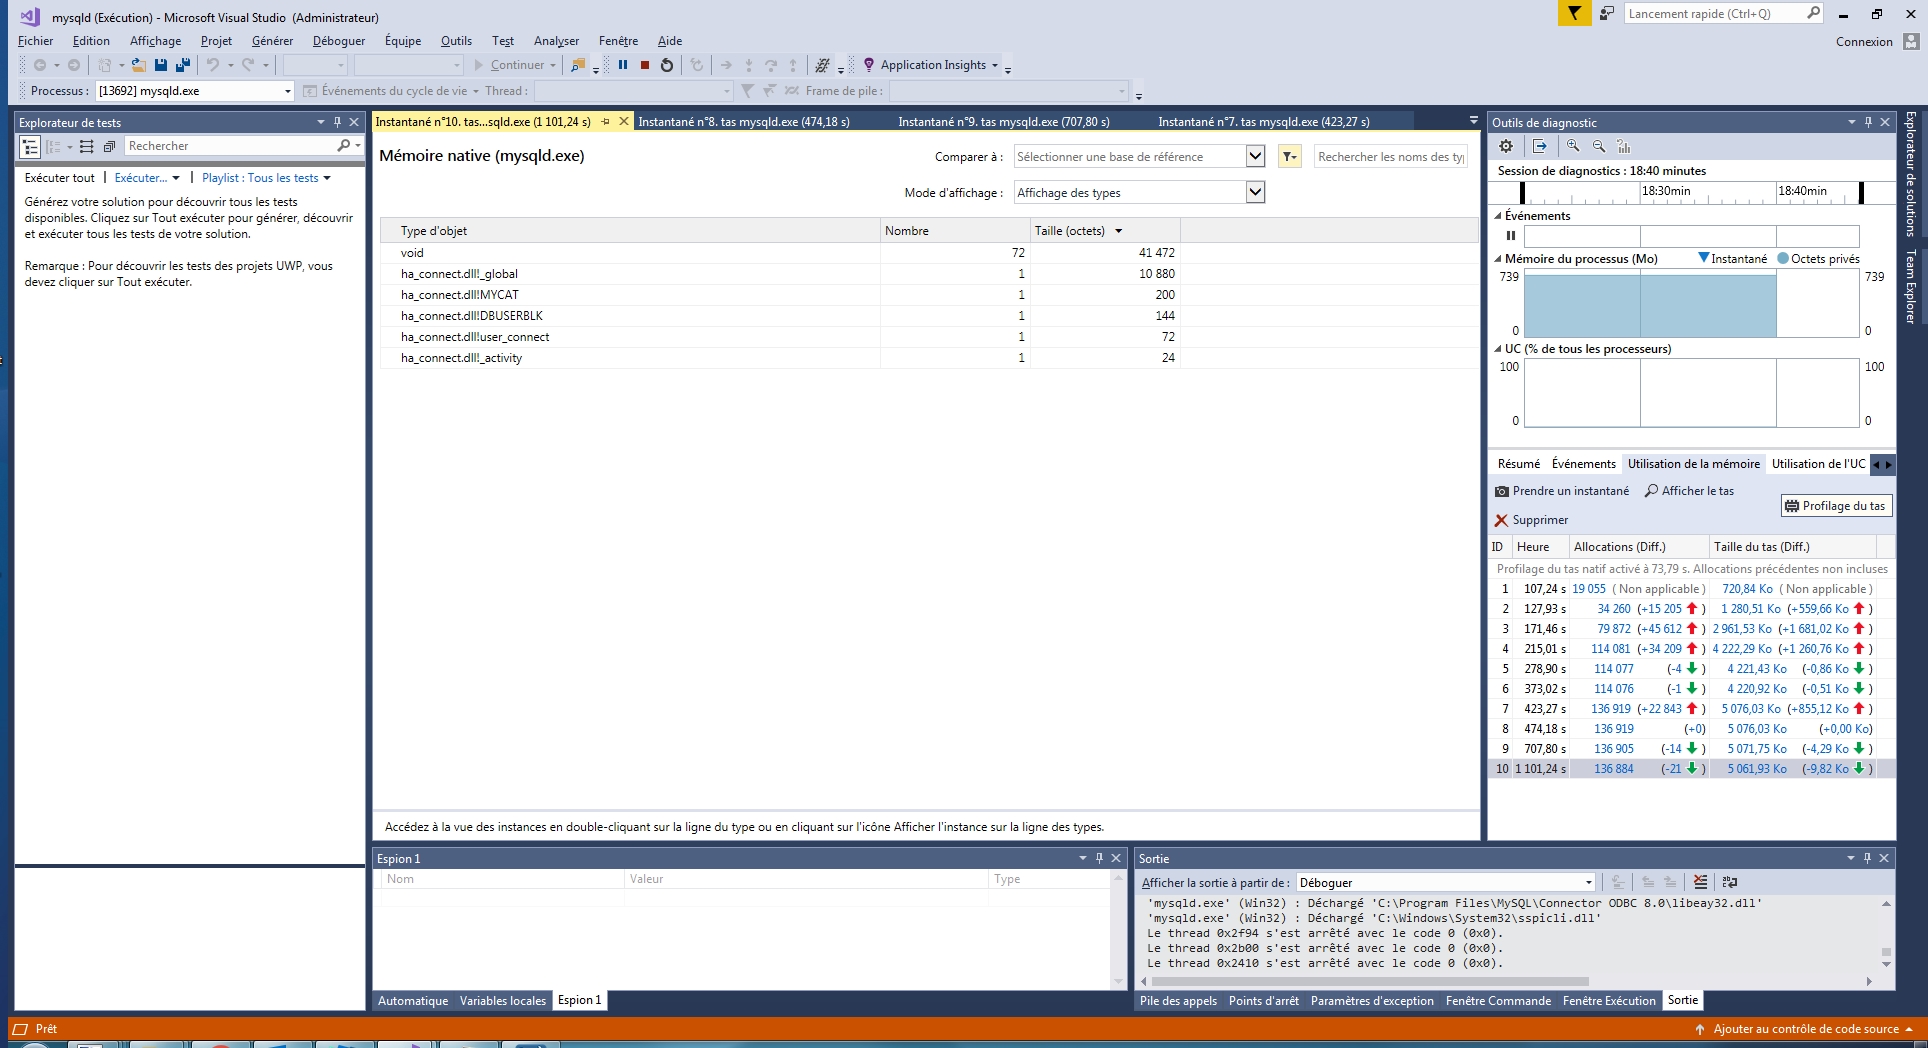Image resolution: width=1928 pixels, height=1048 pixels.
Task: Pin the Instantané n°10 tab
Action: coord(605,122)
